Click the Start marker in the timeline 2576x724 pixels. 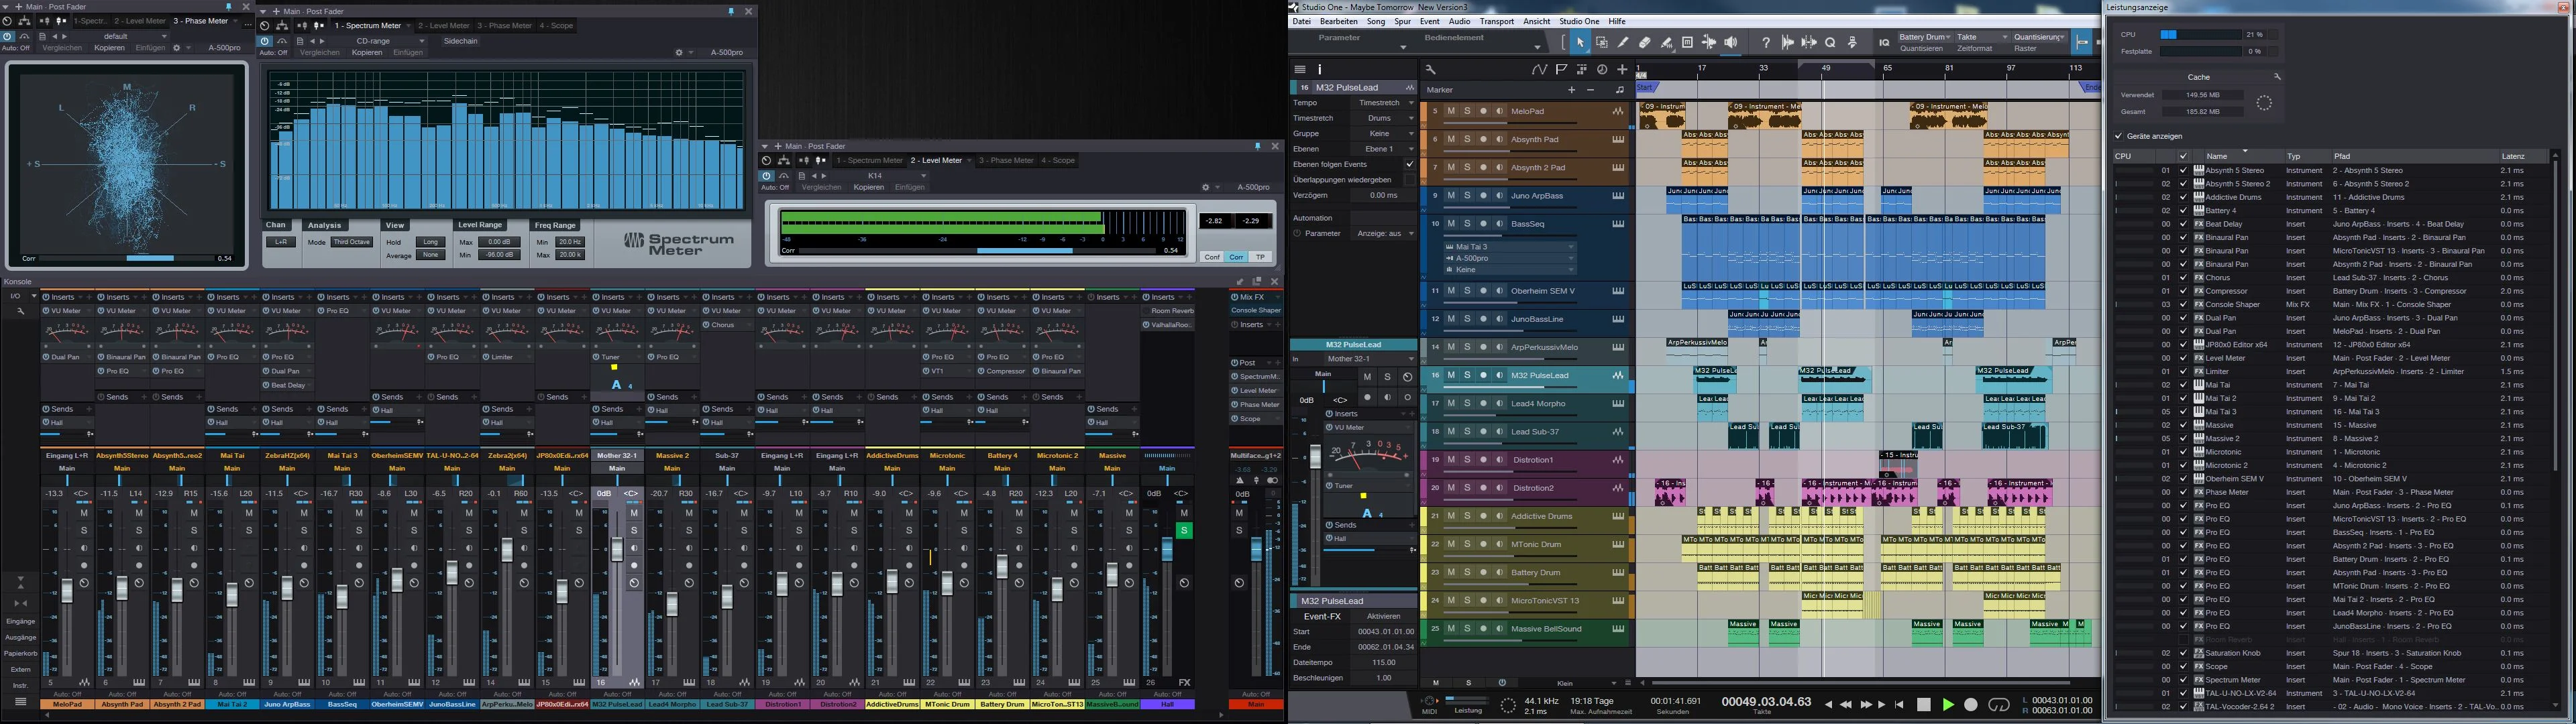click(x=1645, y=88)
